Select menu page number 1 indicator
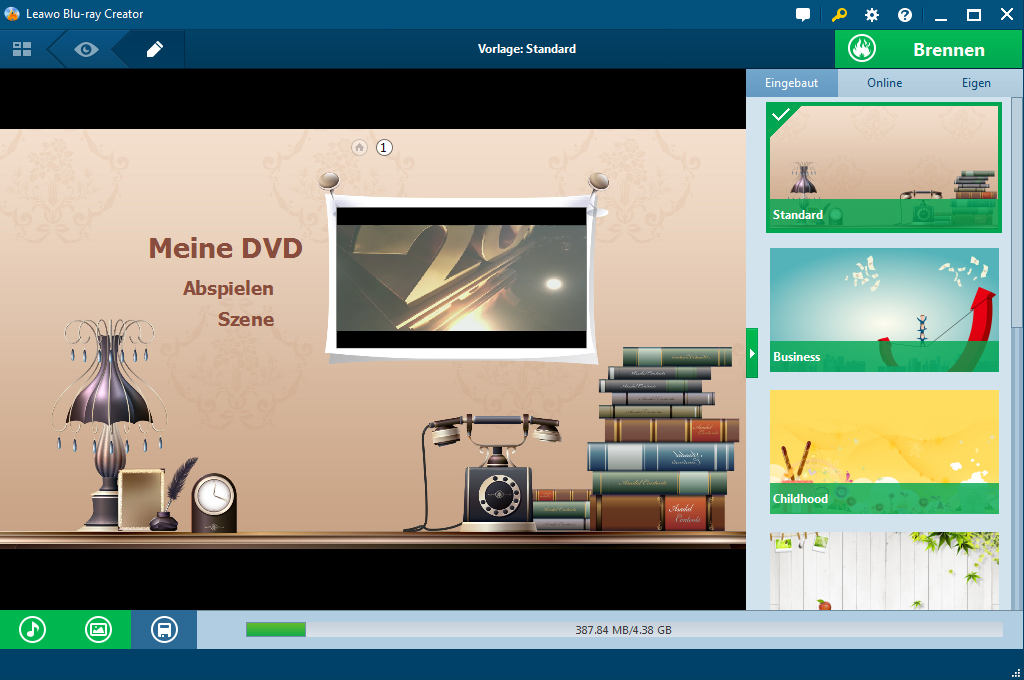Image resolution: width=1024 pixels, height=680 pixels. [x=384, y=148]
